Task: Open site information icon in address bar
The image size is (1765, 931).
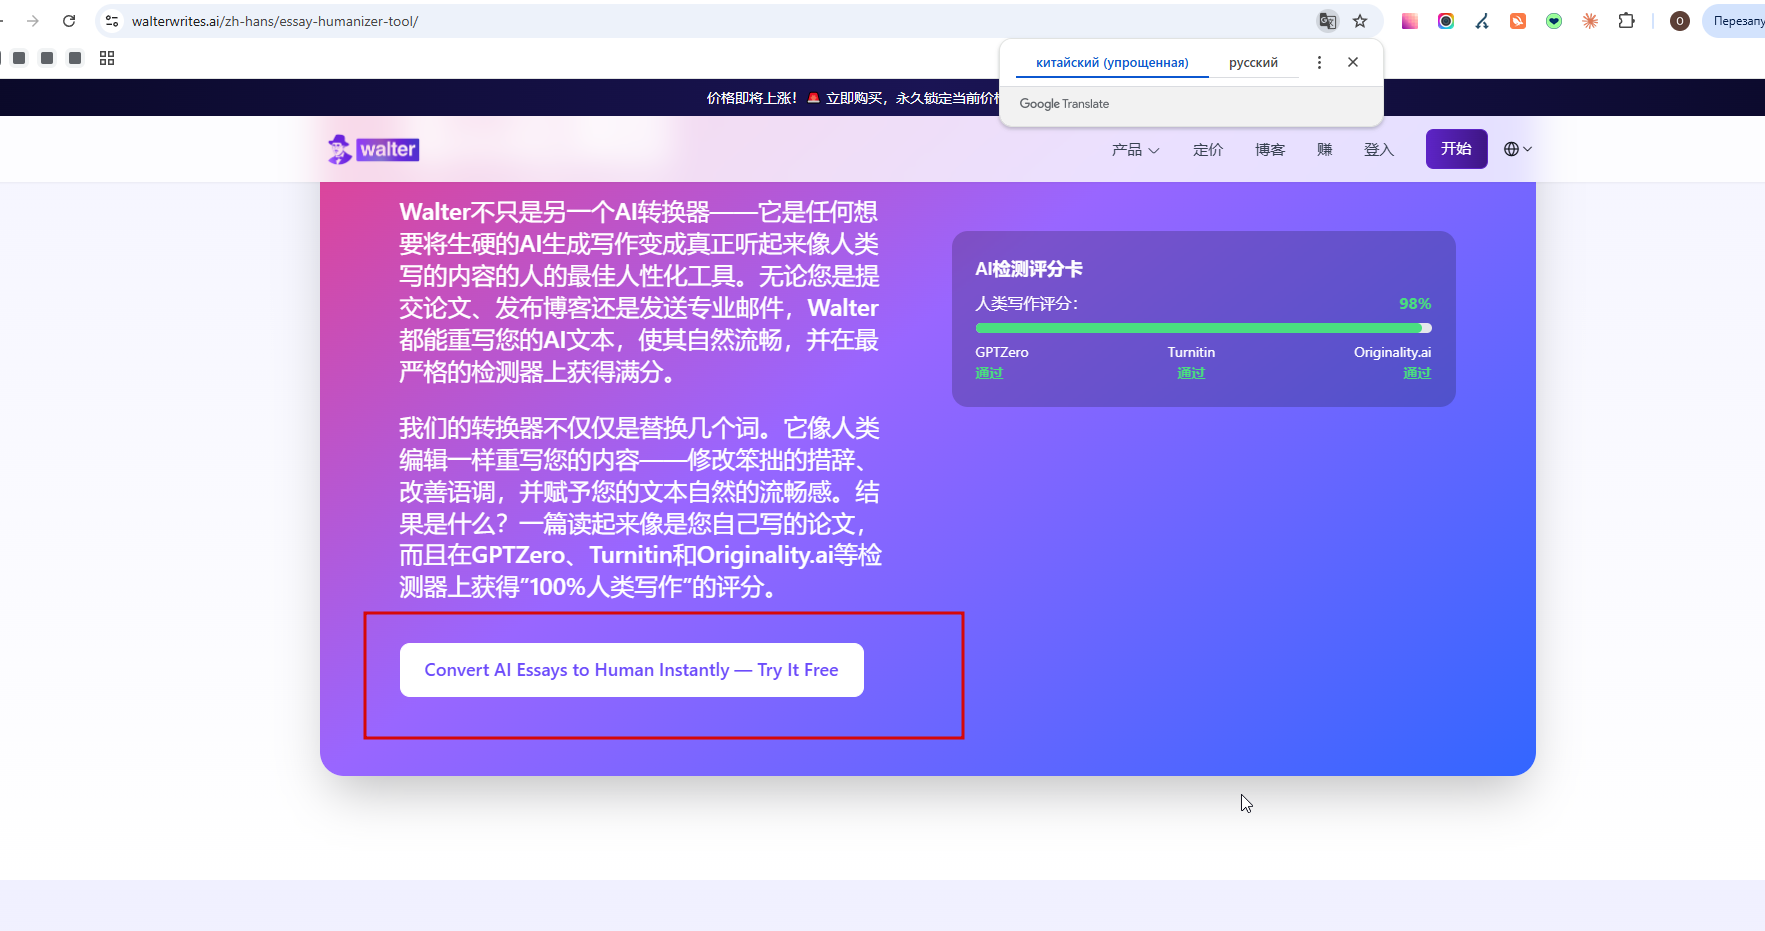Action: [112, 21]
